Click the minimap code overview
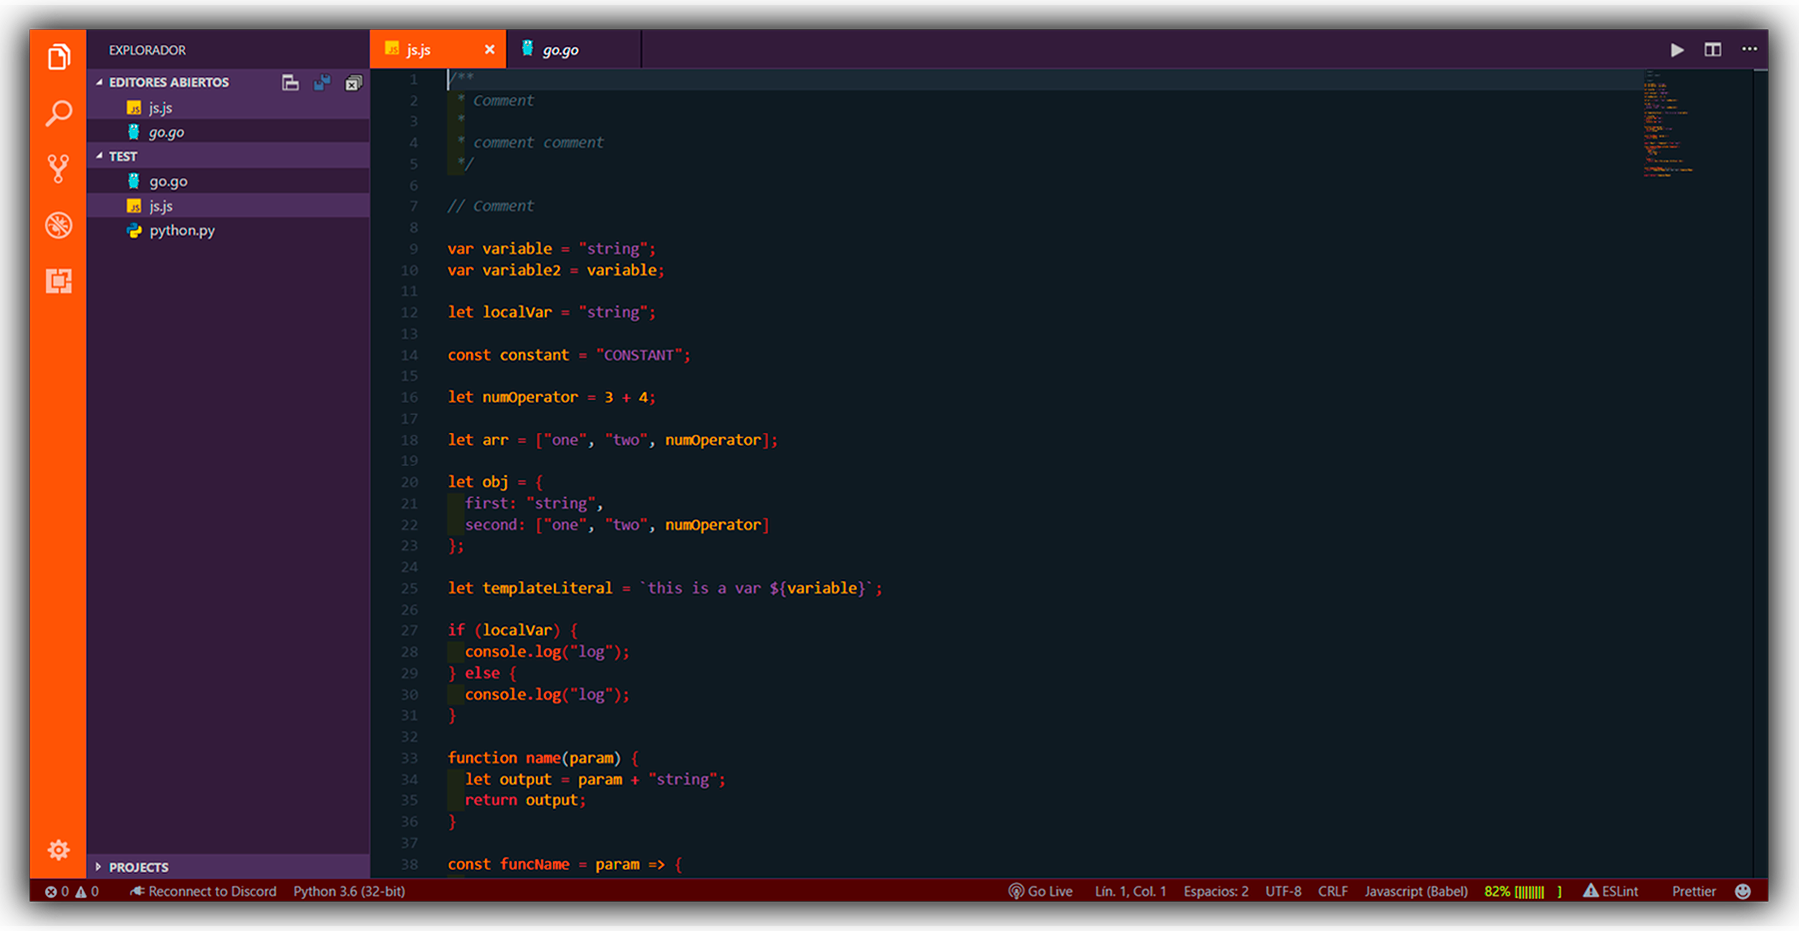 pyautogui.click(x=1668, y=125)
